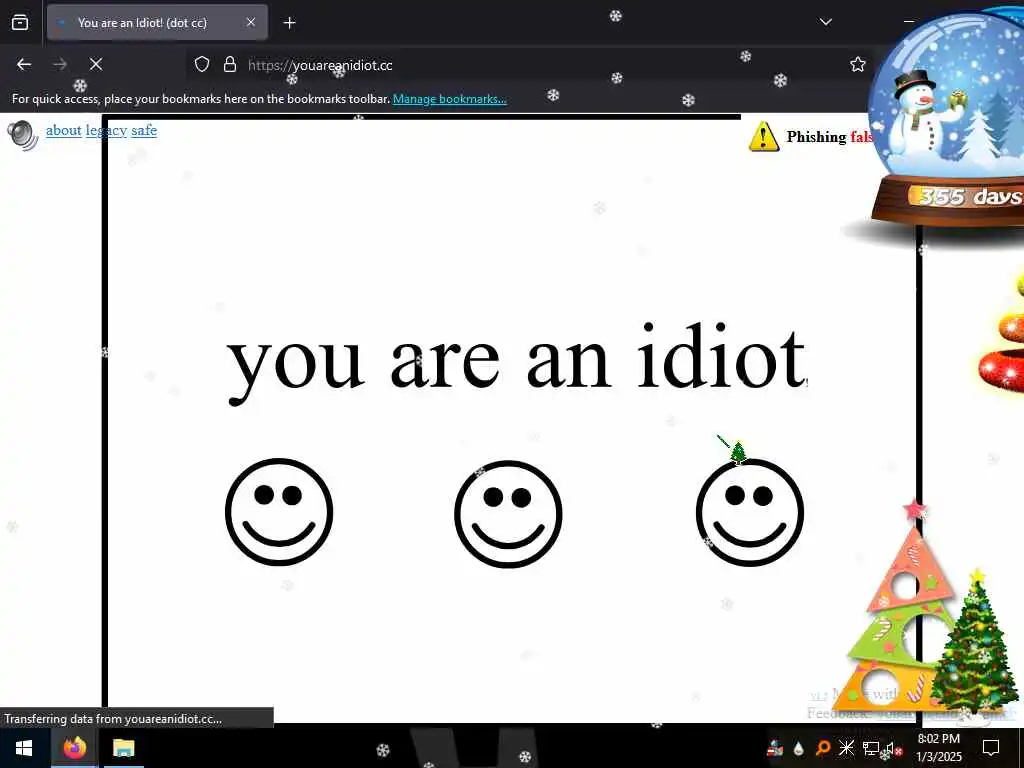Open File Explorer from the taskbar
This screenshot has width=1024, height=768.
click(x=123, y=748)
